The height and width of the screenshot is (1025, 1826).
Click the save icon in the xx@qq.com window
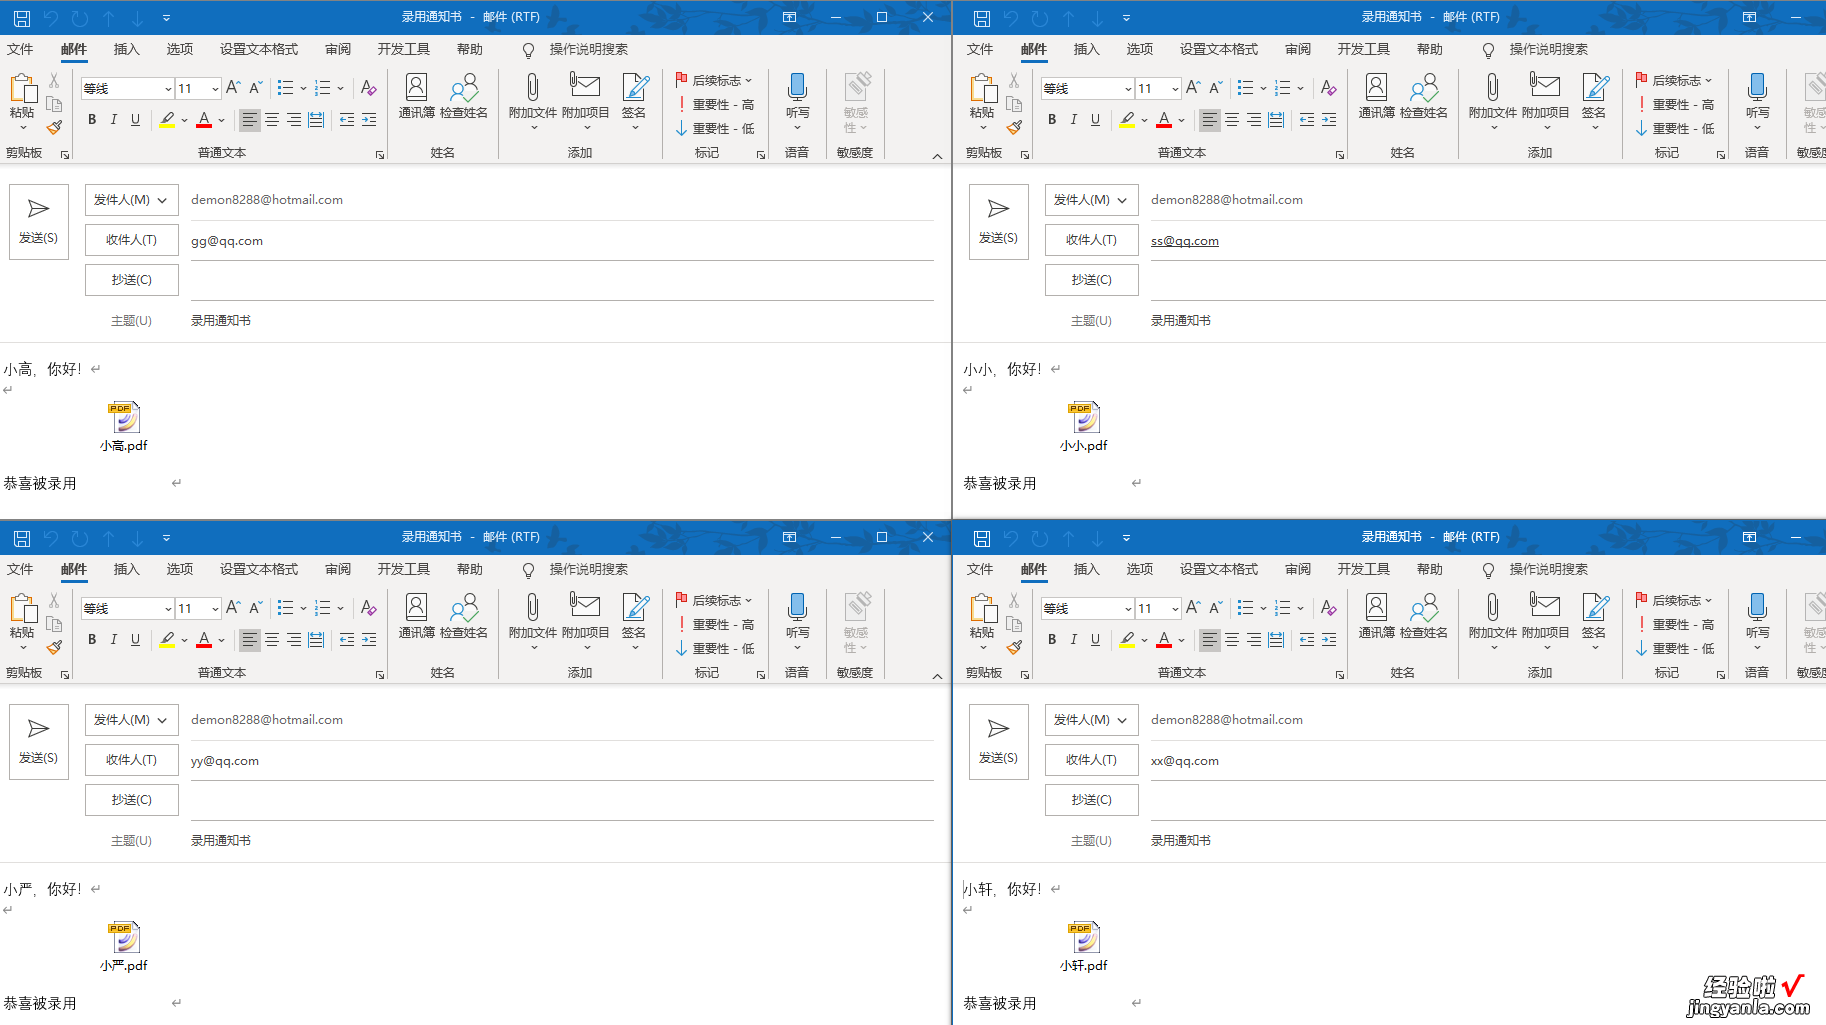pos(982,538)
